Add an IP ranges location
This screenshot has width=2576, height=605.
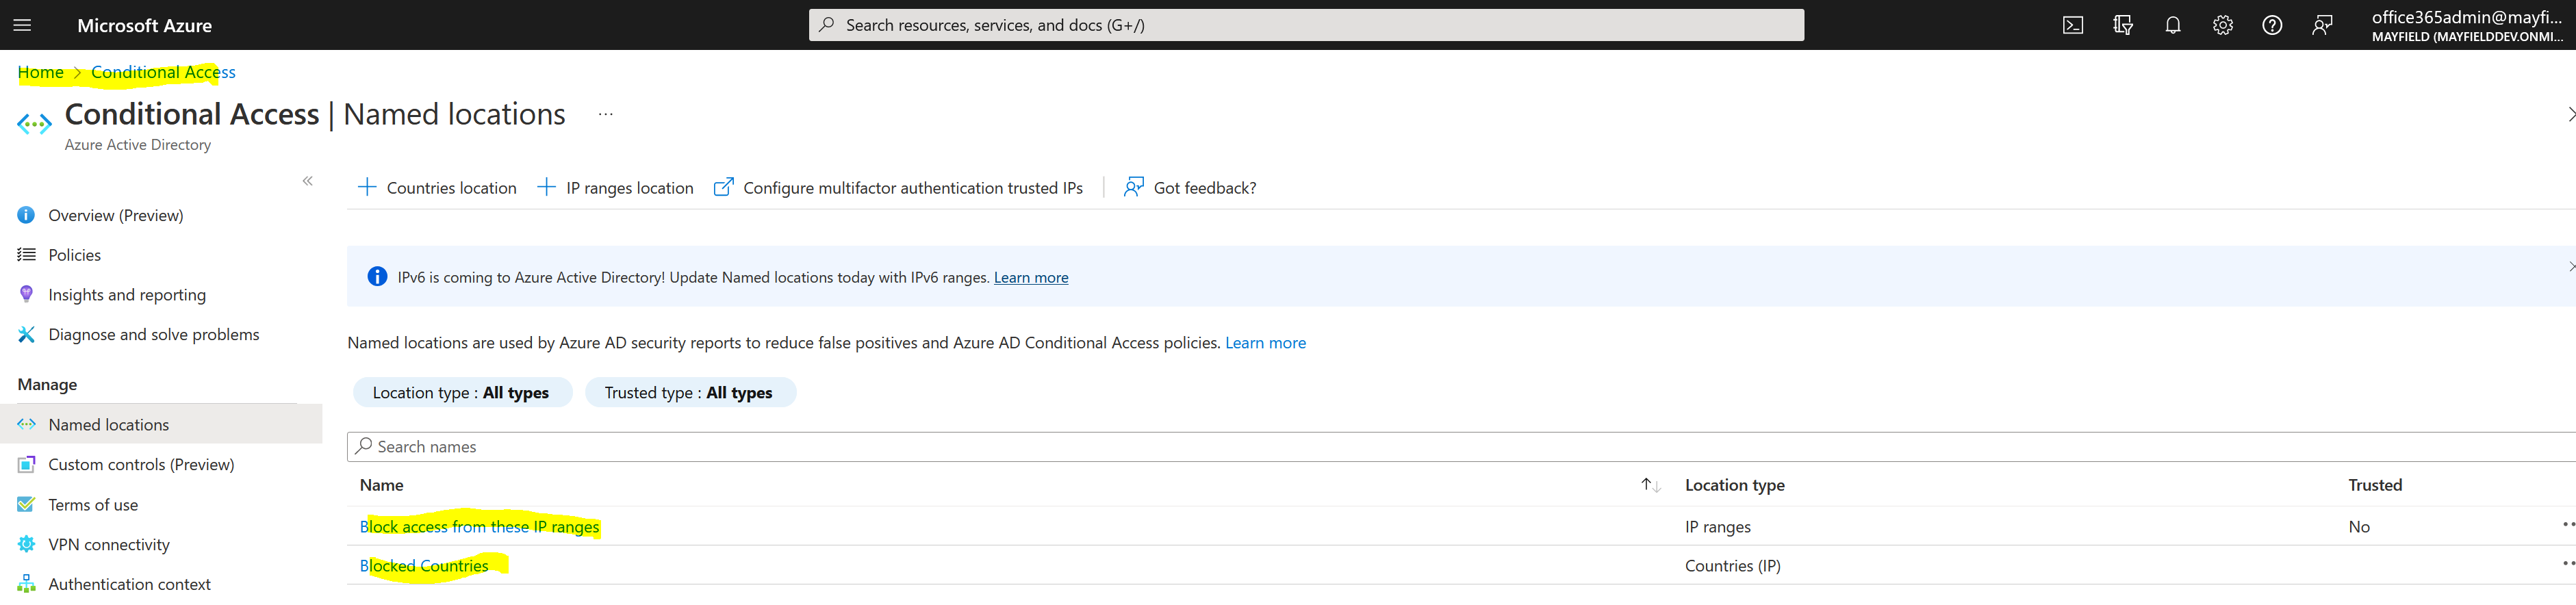click(x=615, y=187)
